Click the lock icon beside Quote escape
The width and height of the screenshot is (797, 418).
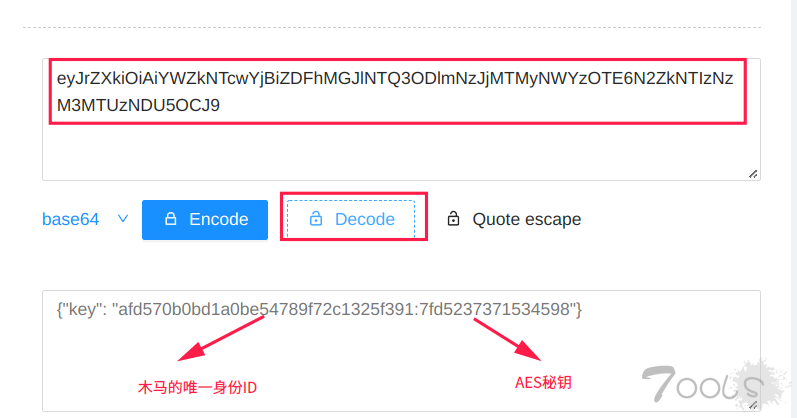453,219
